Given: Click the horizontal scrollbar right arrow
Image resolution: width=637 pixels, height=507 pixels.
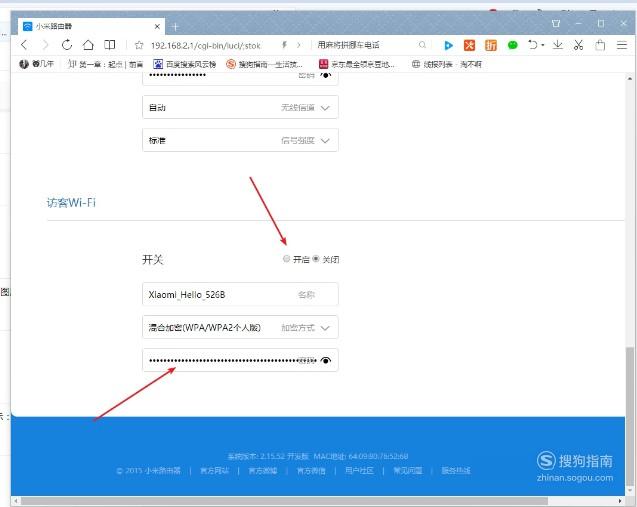Looking at the screenshot, I should click(620, 501).
